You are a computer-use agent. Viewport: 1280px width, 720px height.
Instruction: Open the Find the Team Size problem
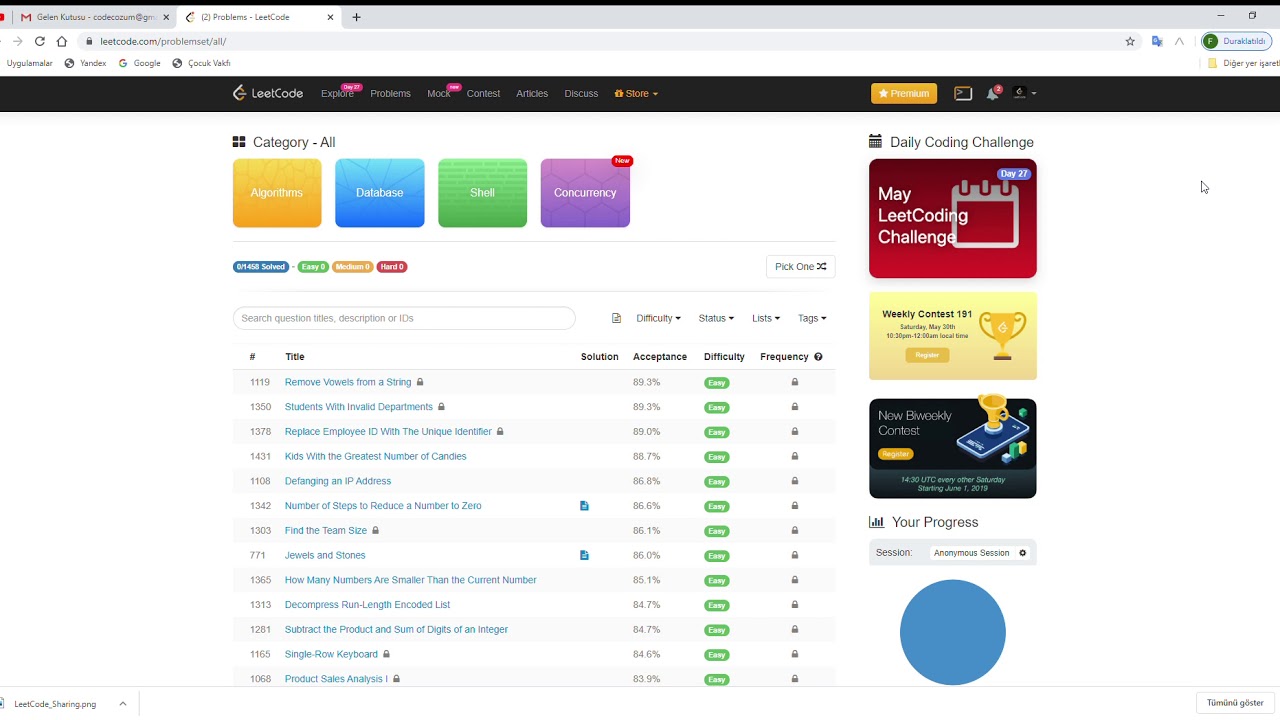click(325, 531)
